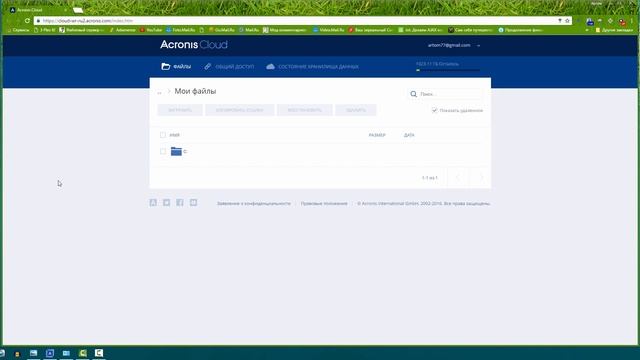Open Заявление о конфиденциальности link

click(x=253, y=203)
